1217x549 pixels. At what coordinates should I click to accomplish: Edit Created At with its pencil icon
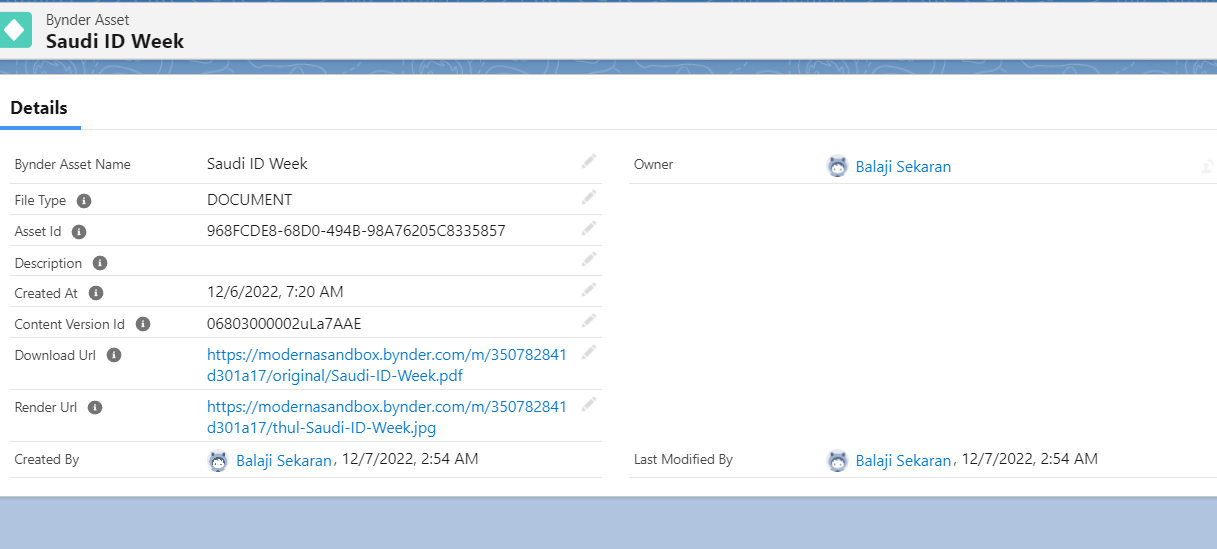click(589, 289)
